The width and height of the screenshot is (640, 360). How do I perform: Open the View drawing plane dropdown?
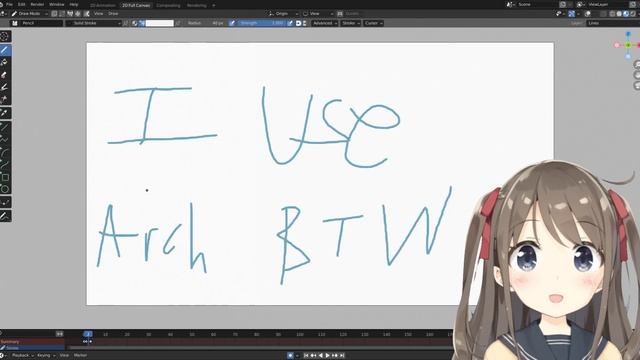(x=318, y=14)
